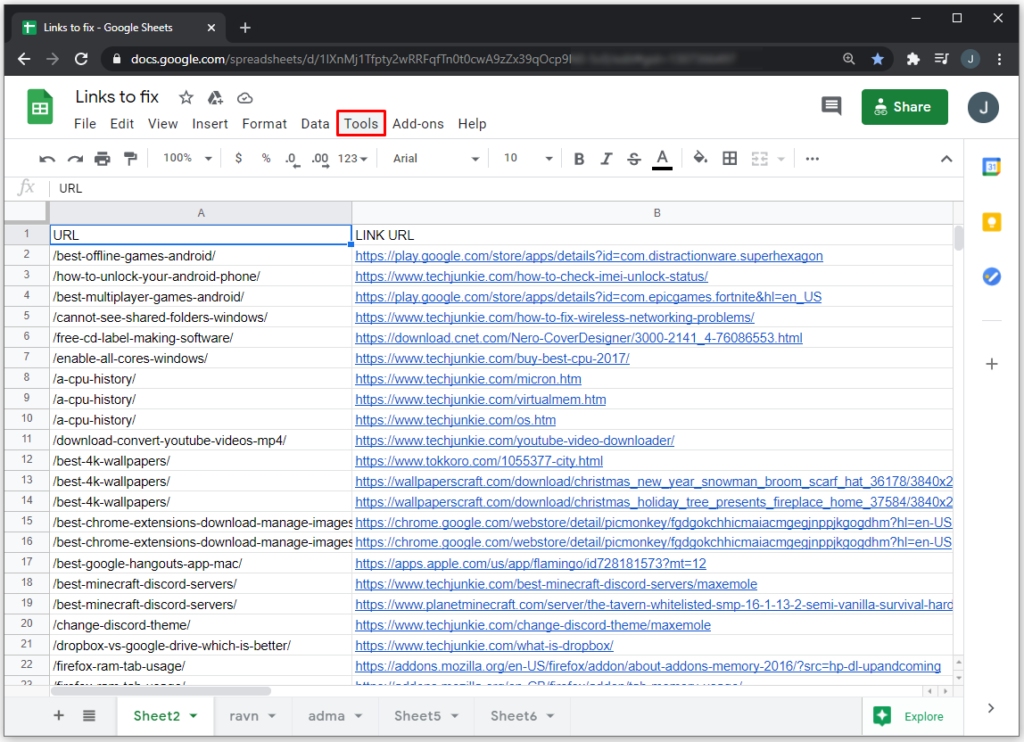Format selection as currency

(x=238, y=158)
